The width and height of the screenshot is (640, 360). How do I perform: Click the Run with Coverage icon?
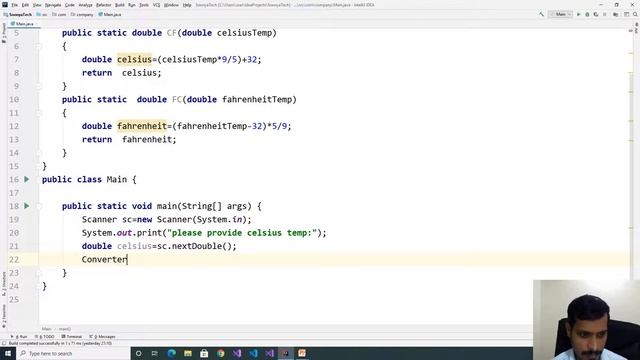click(596, 14)
